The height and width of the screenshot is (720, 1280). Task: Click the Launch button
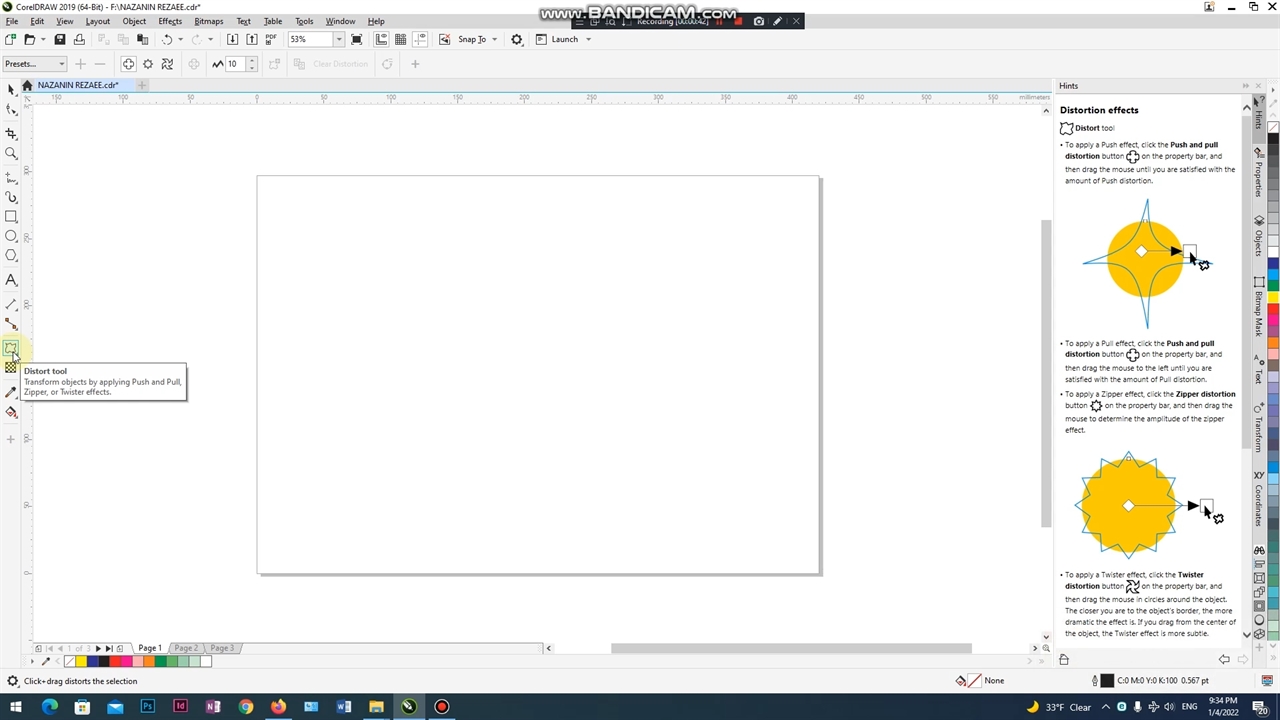(x=564, y=39)
